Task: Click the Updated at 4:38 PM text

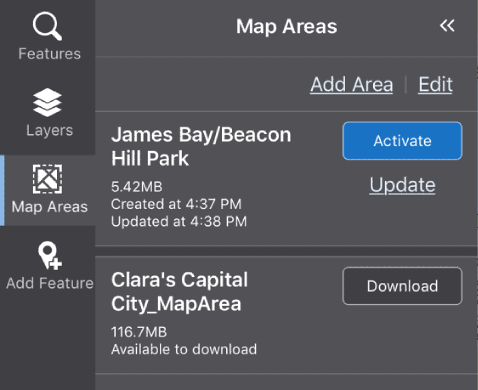Action: pos(179,221)
